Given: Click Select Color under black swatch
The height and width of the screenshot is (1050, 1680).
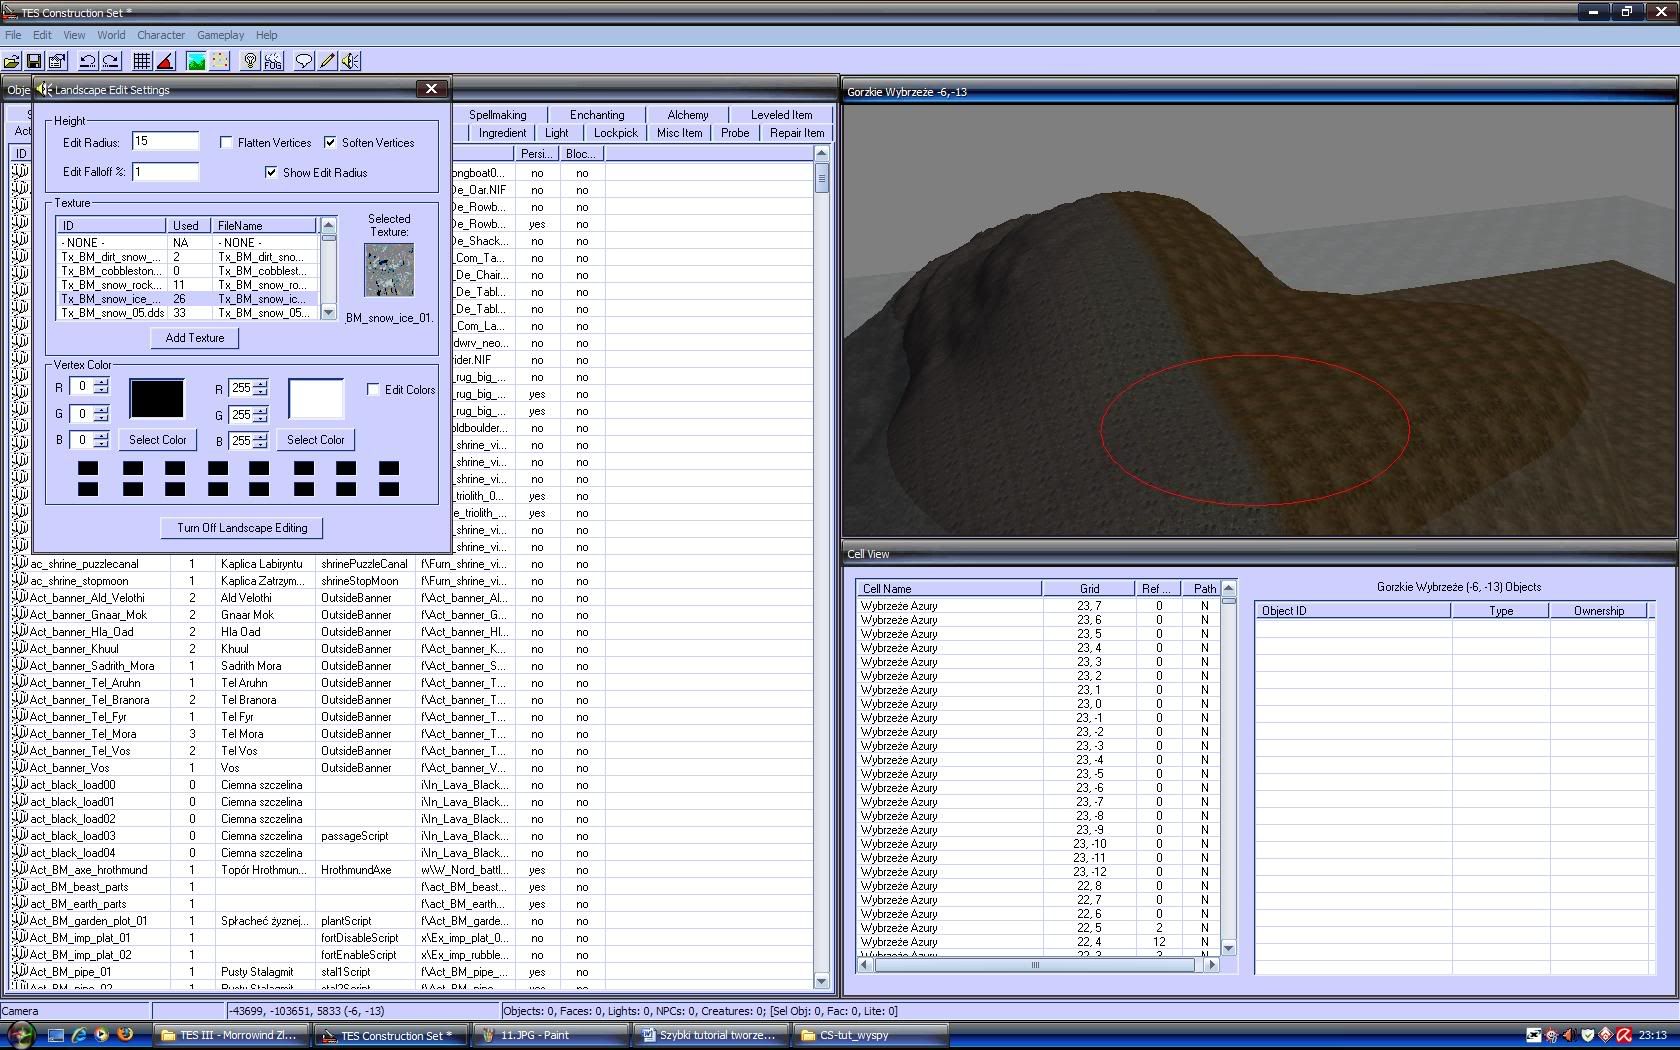Looking at the screenshot, I should pos(158,440).
